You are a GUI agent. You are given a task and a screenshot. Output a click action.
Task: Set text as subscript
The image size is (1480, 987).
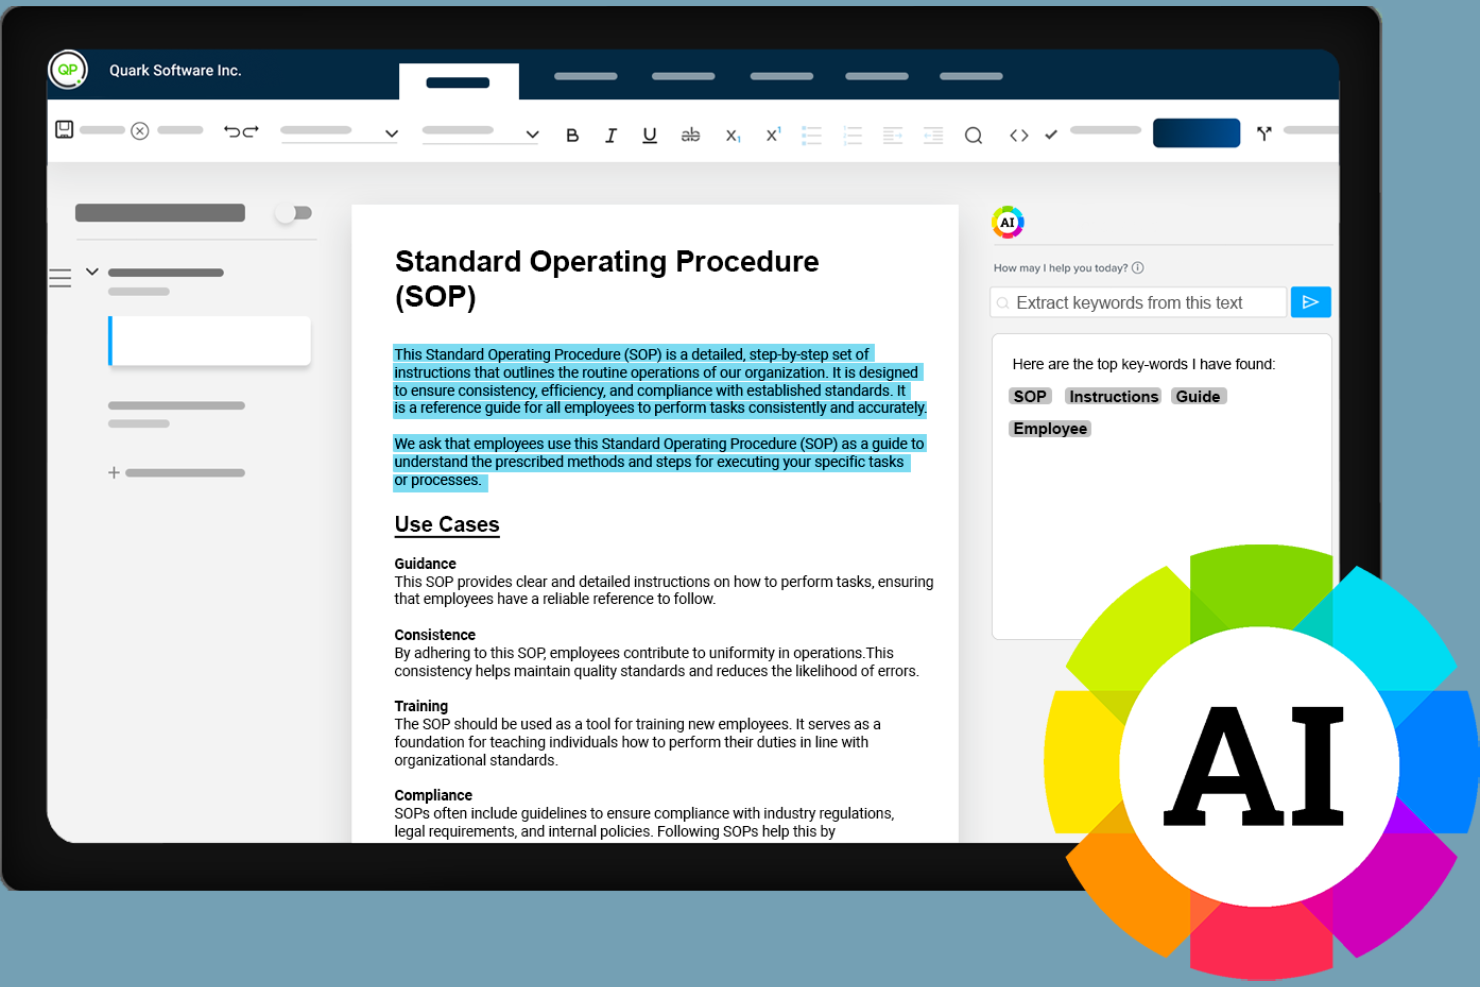pos(733,136)
